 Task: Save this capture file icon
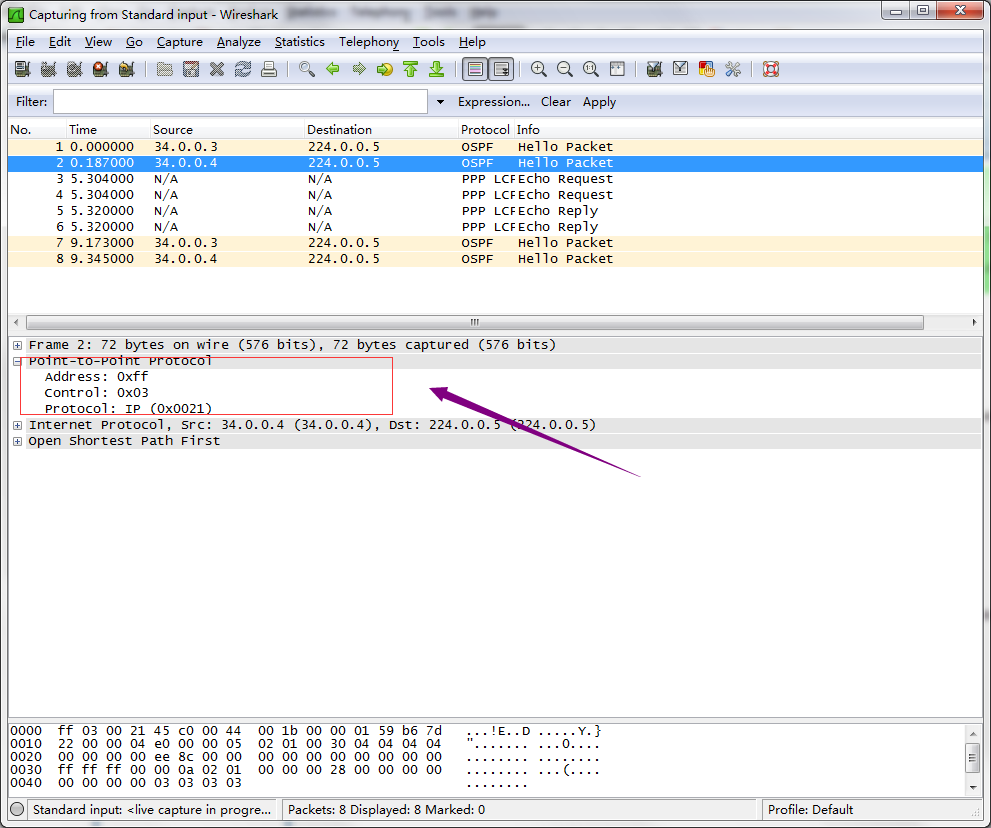191,69
